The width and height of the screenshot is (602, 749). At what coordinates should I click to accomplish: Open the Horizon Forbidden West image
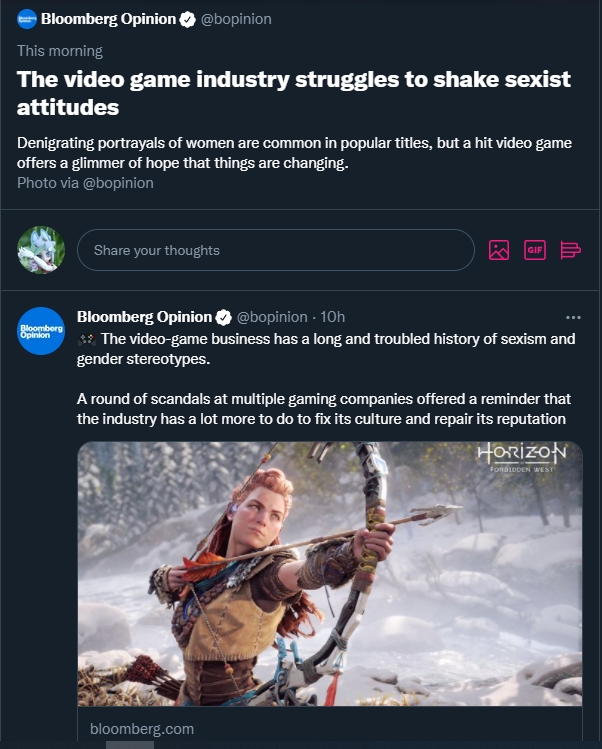click(x=330, y=574)
